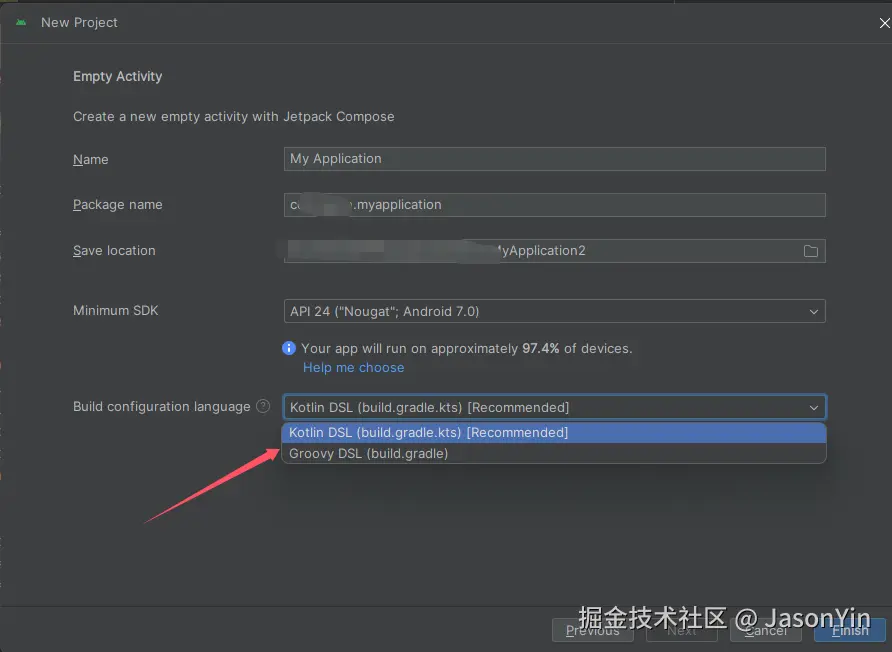Viewport: 892px width, 652px height.
Task: Open the Help me choose link
Action: click(353, 368)
